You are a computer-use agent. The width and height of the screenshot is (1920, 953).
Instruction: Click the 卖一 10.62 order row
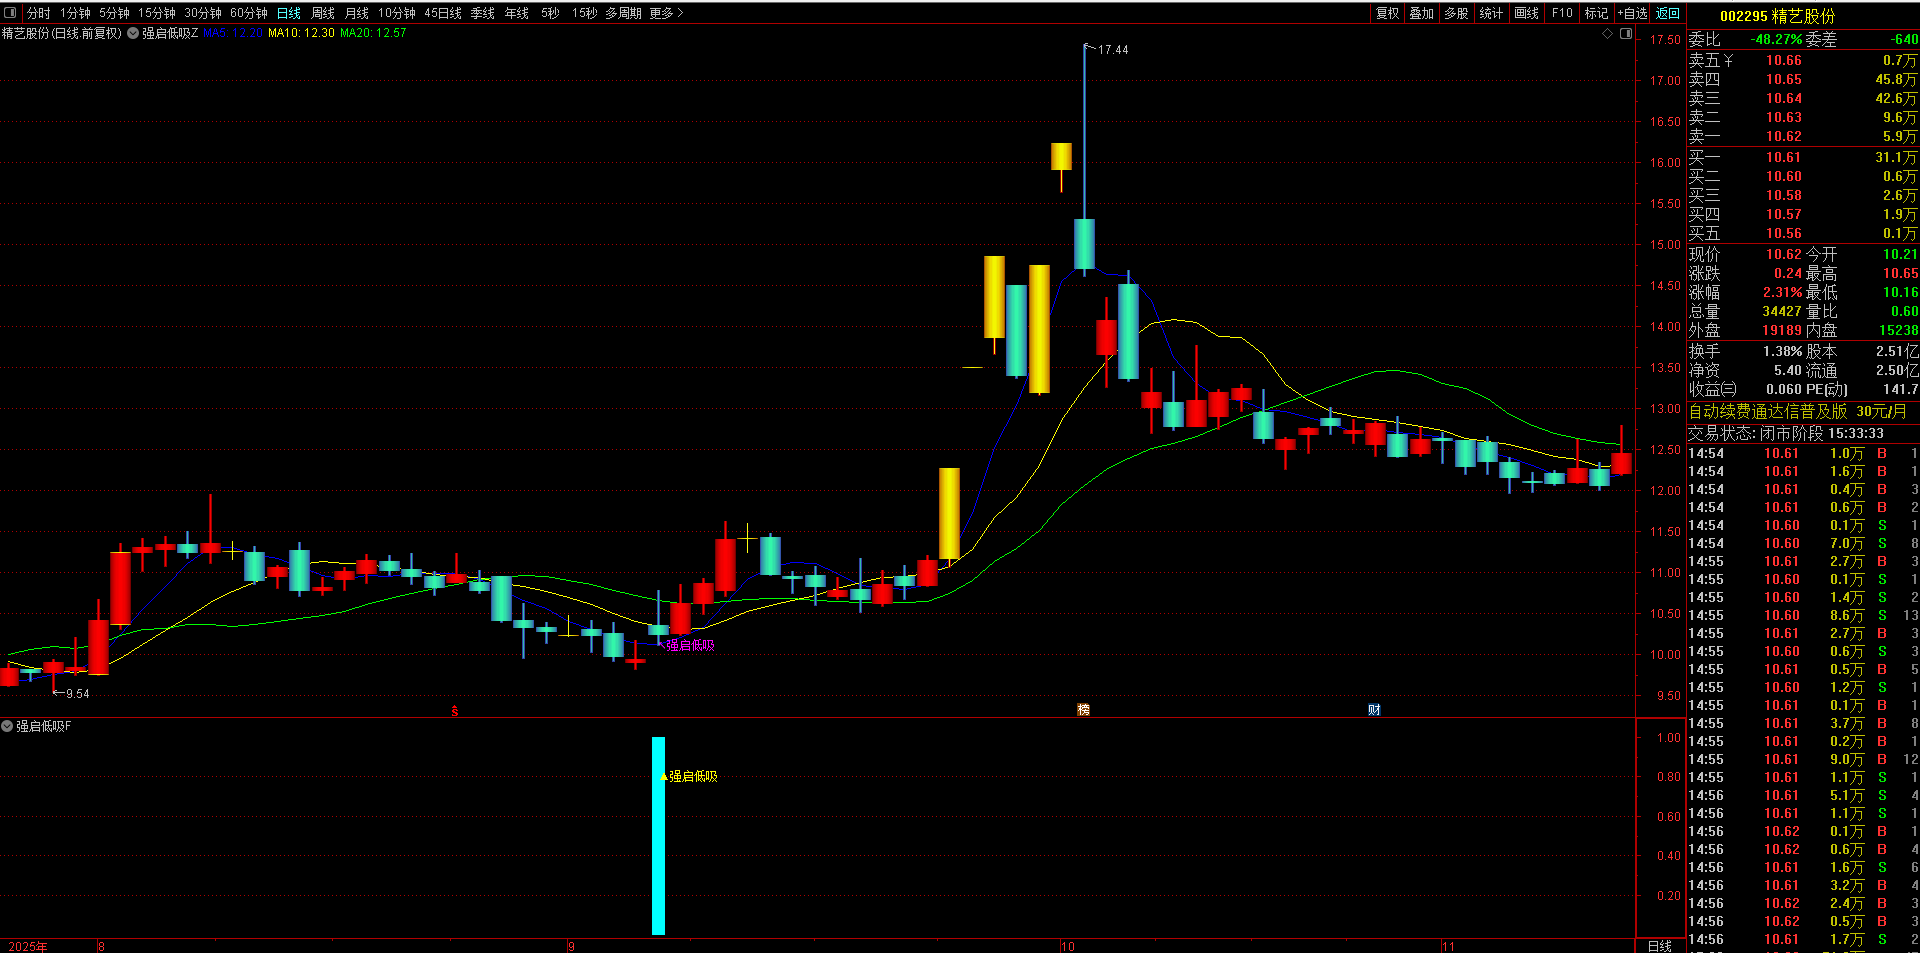[1803, 136]
